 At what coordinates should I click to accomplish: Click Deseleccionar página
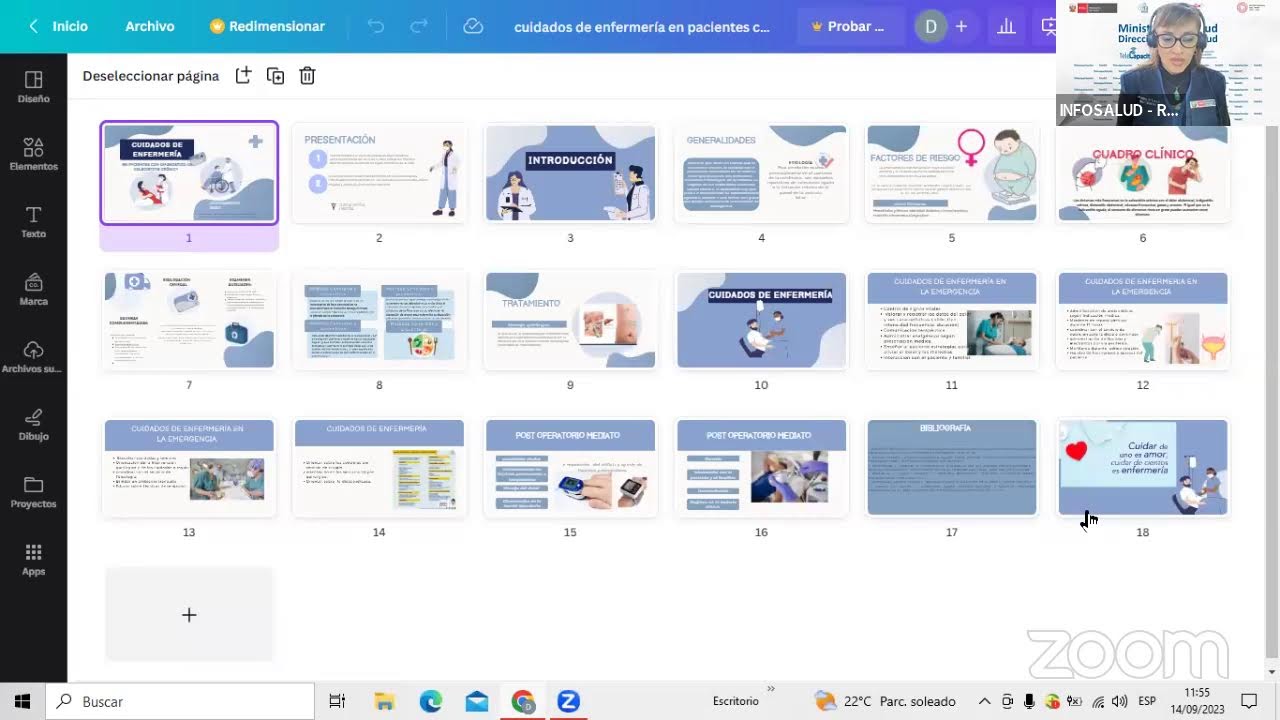151,75
